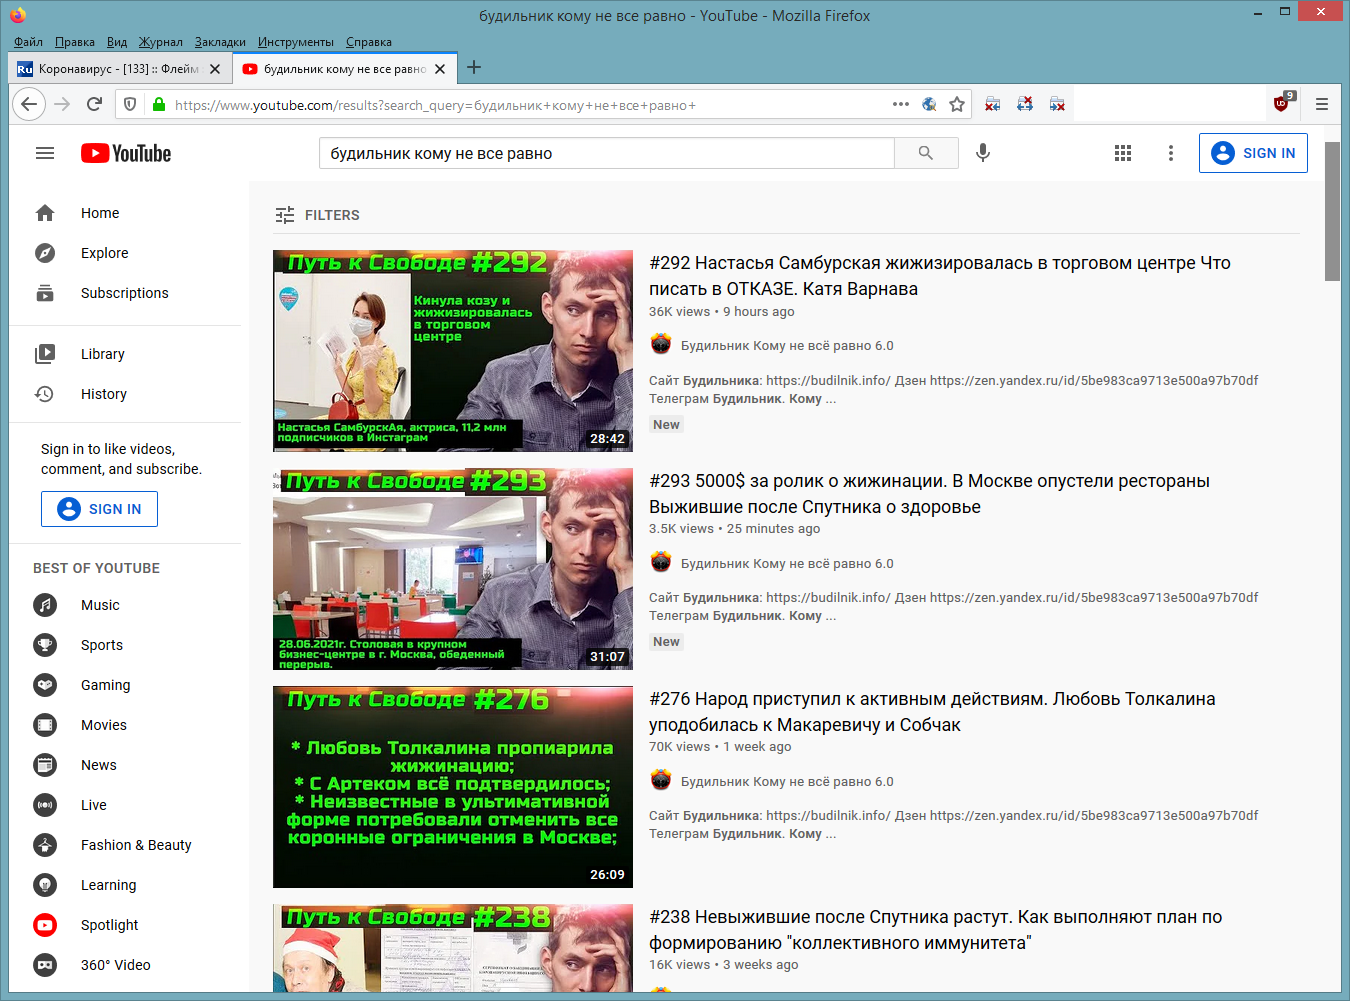This screenshot has height=1001, width=1350.
Task: Open the #293 video thumbnail
Action: [x=453, y=569]
